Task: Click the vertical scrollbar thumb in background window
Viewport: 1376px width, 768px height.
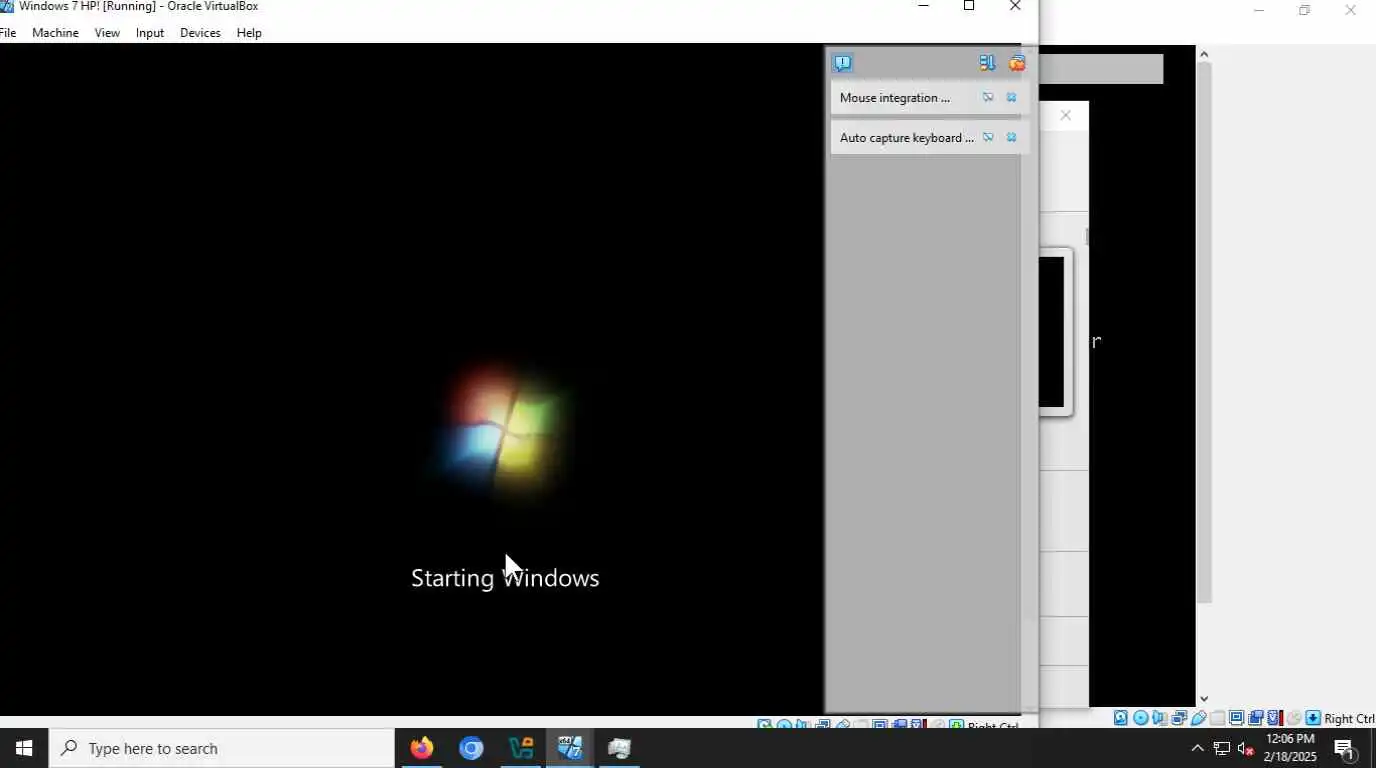Action: (x=1204, y=332)
